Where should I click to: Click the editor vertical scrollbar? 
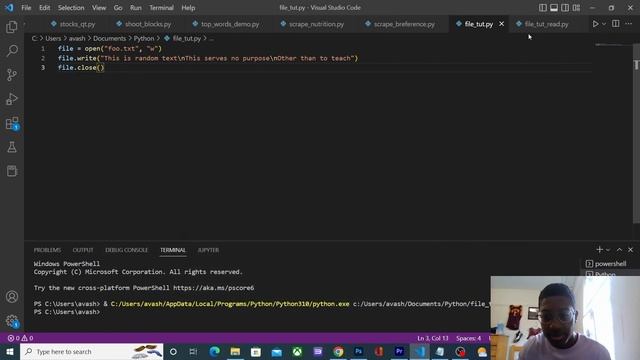[636, 135]
